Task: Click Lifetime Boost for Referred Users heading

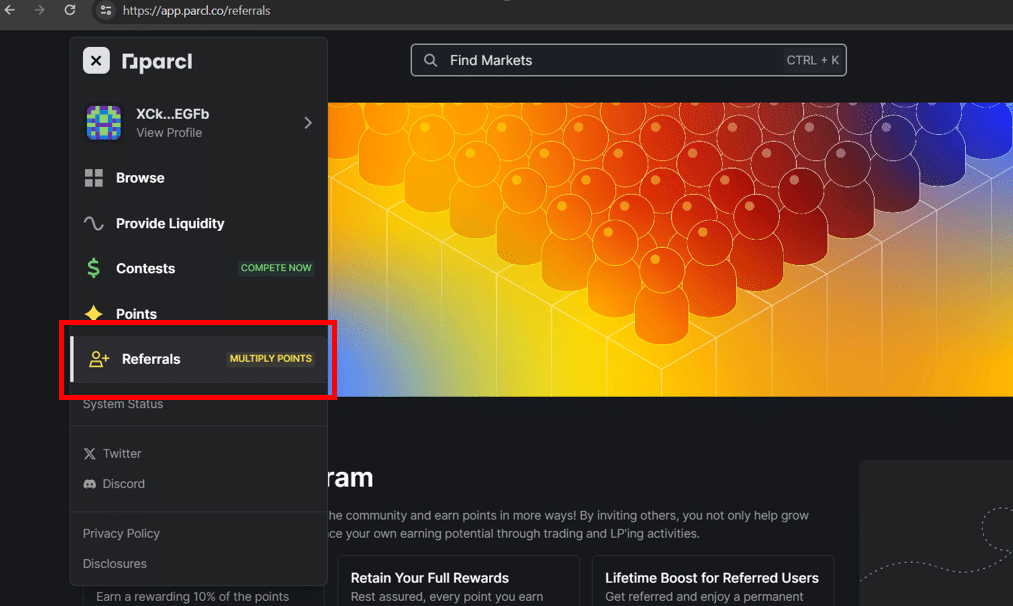Action: click(x=712, y=578)
